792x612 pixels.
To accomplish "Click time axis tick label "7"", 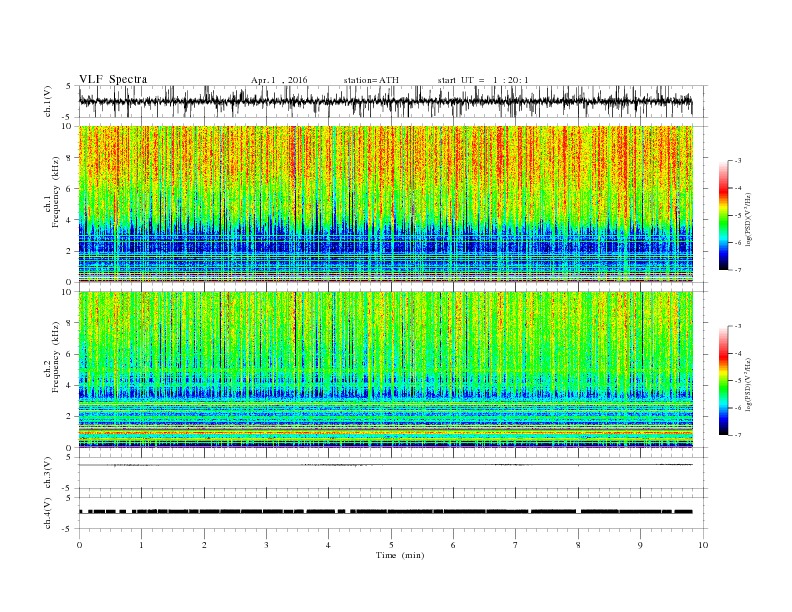I will point(516,545).
